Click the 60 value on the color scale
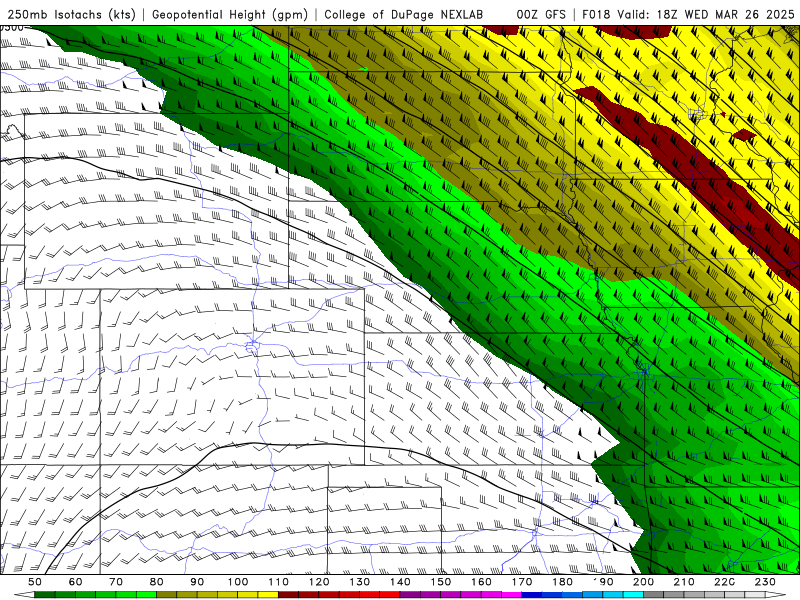The image size is (800, 600). click(75, 582)
